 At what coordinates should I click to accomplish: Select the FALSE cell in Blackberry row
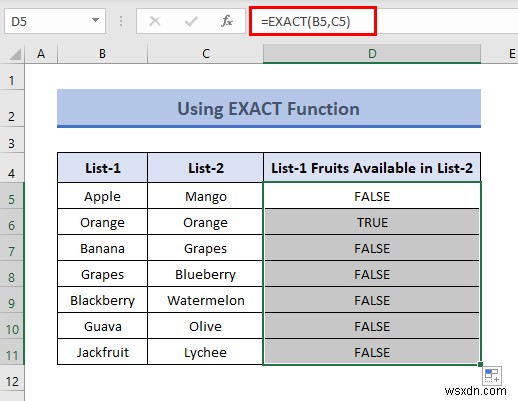[372, 300]
